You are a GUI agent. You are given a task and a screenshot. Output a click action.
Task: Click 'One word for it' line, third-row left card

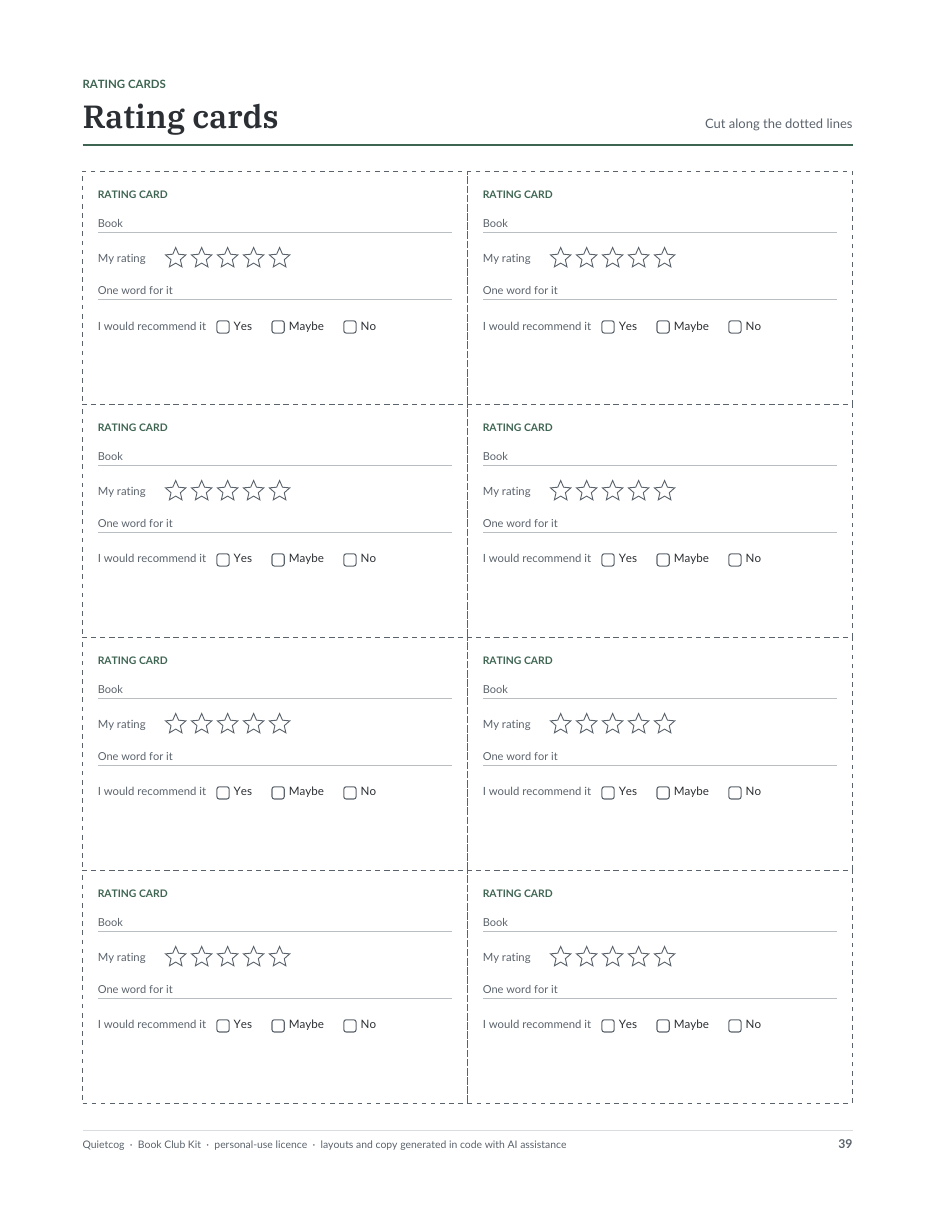(275, 757)
